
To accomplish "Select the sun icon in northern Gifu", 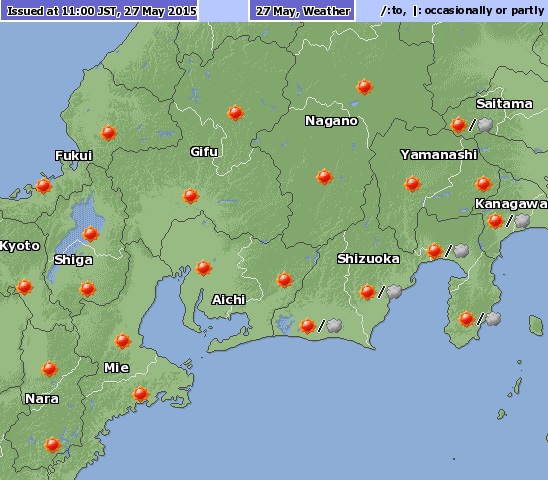I will [x=236, y=113].
